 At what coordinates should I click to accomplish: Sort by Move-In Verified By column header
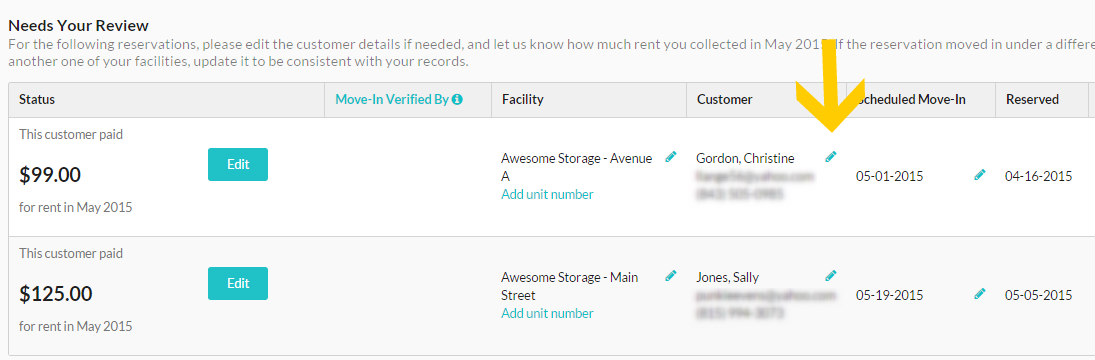[392, 99]
